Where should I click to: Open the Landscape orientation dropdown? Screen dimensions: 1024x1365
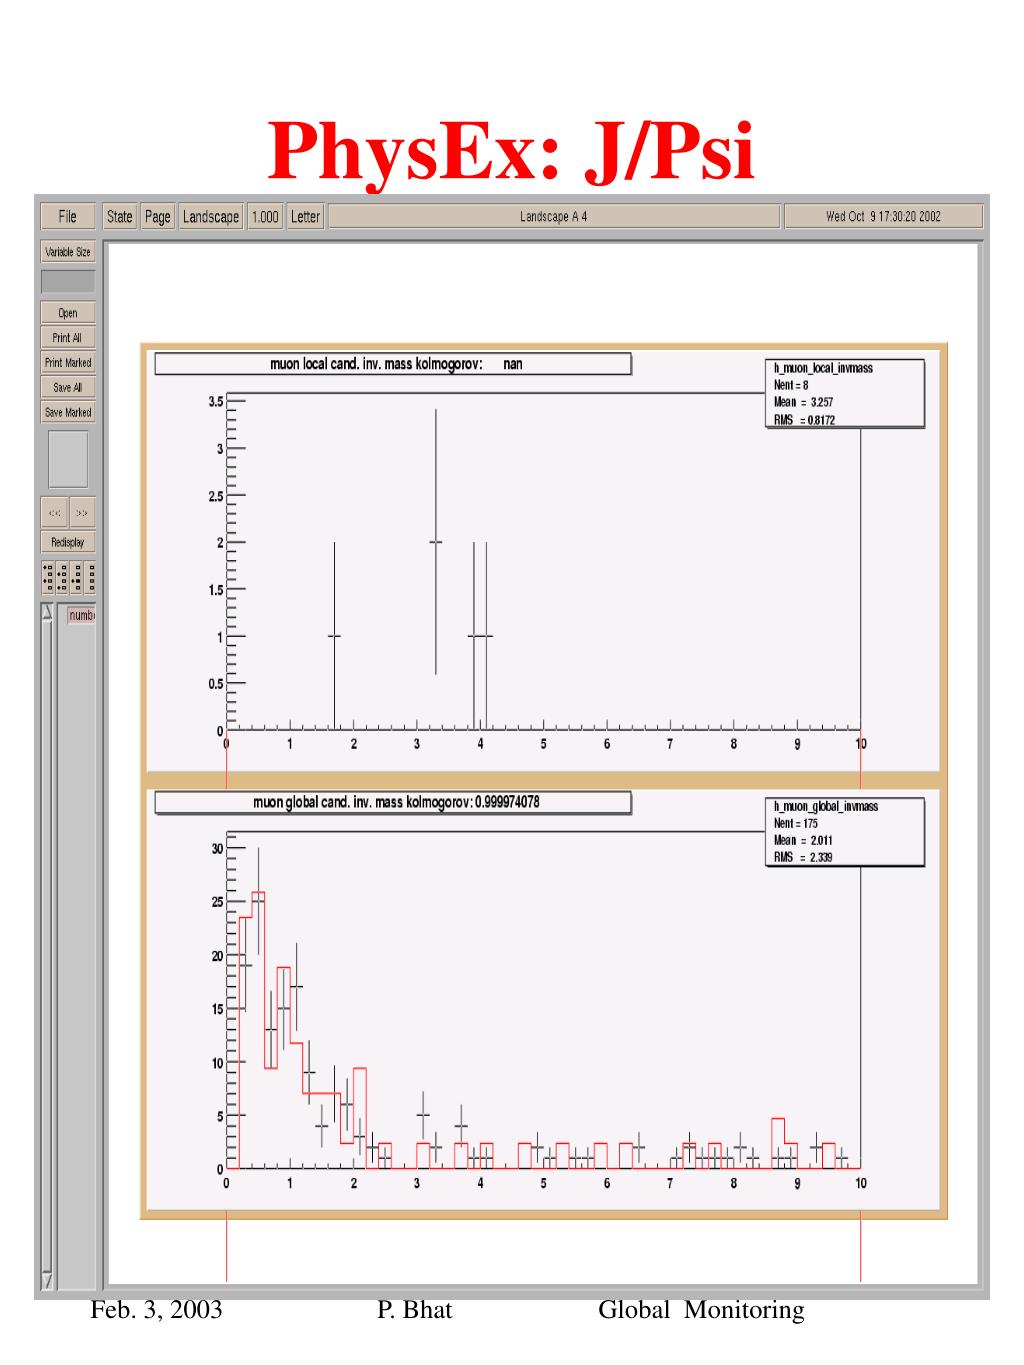coord(211,216)
